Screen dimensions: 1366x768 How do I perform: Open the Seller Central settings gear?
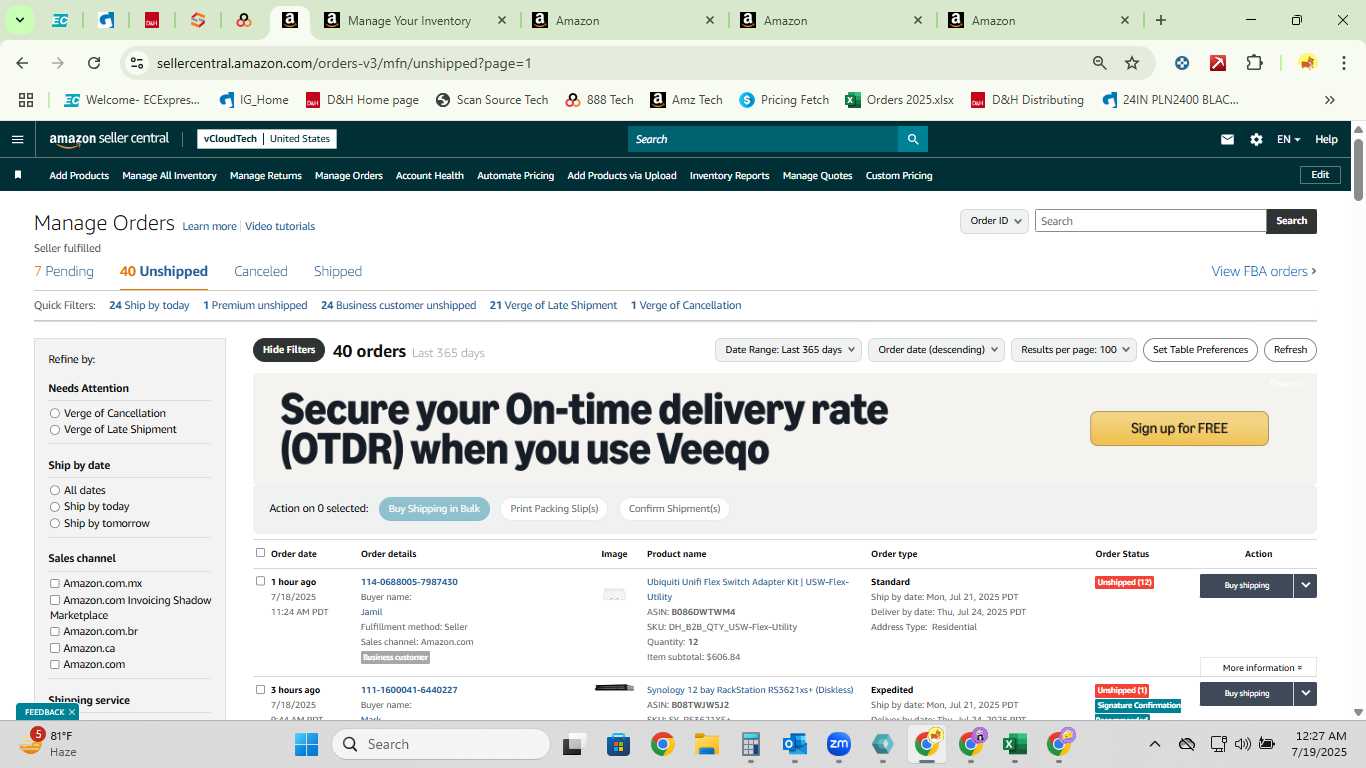point(1256,140)
